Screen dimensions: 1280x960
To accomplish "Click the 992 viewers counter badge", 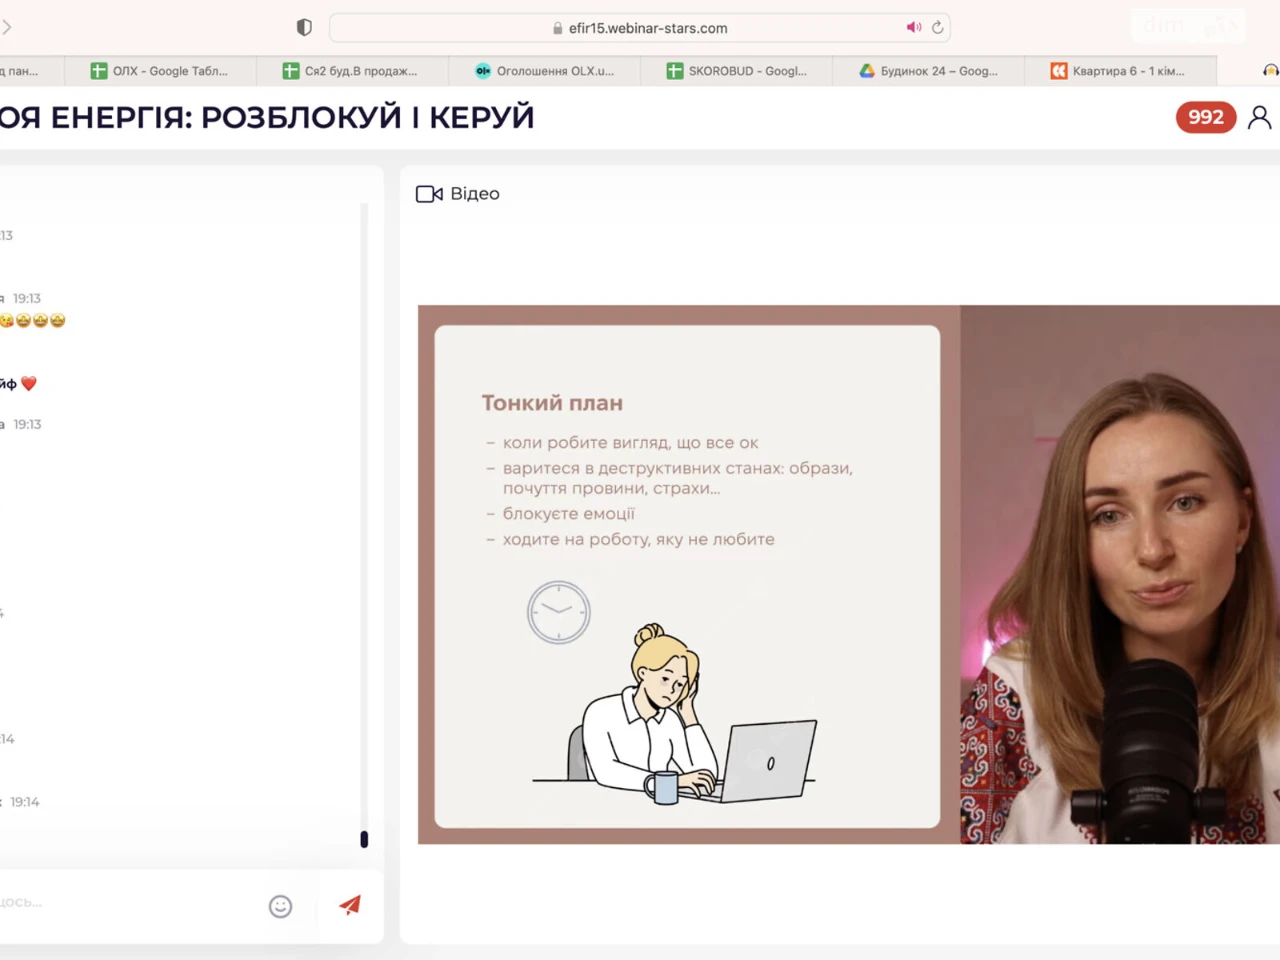I will (1206, 117).
